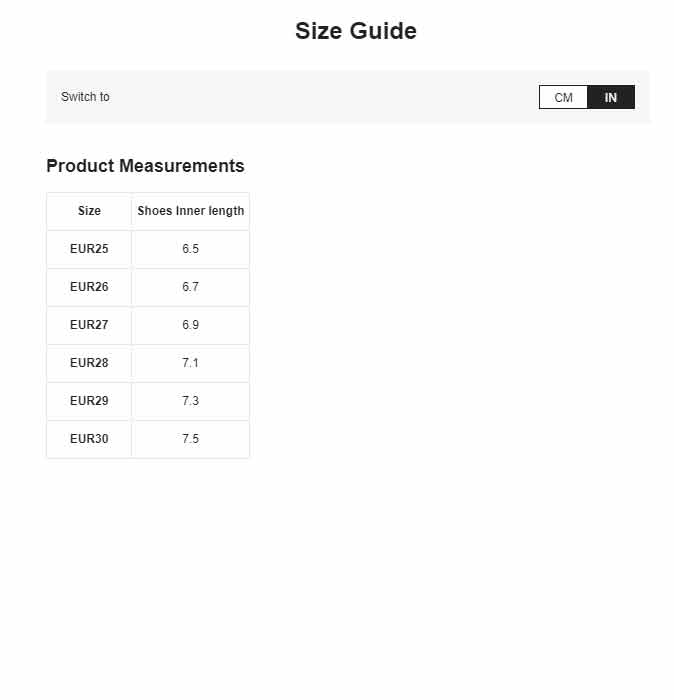
Task: Click the Switch to label
Action: [85, 97]
